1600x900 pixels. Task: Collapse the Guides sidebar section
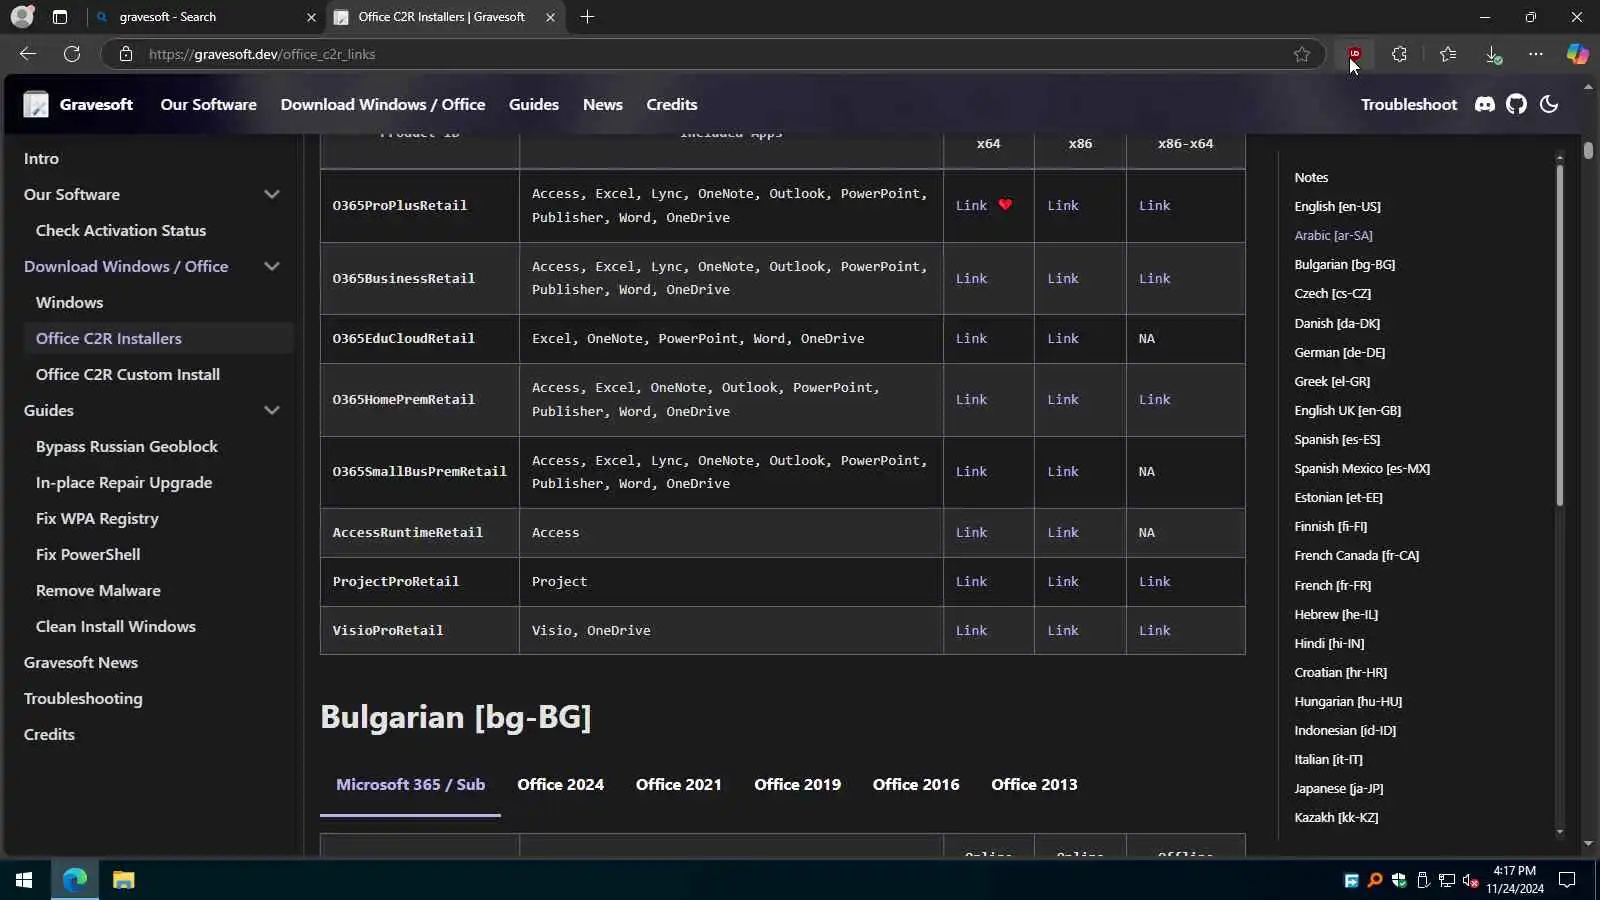click(271, 410)
